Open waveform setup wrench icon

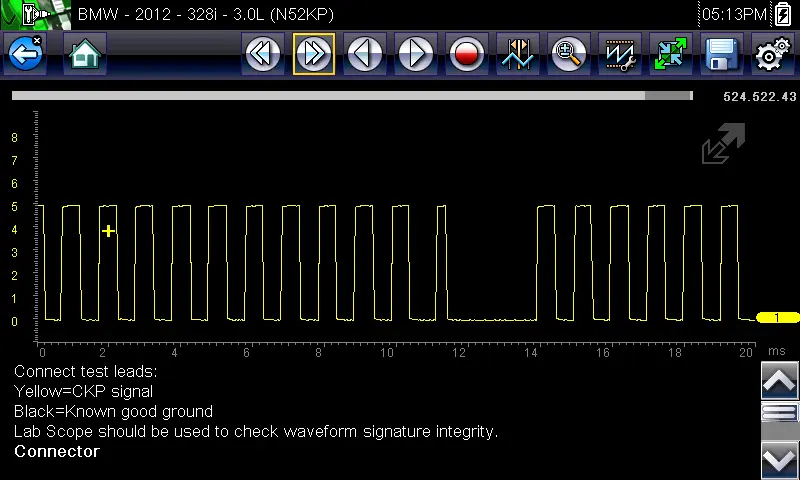[620, 54]
